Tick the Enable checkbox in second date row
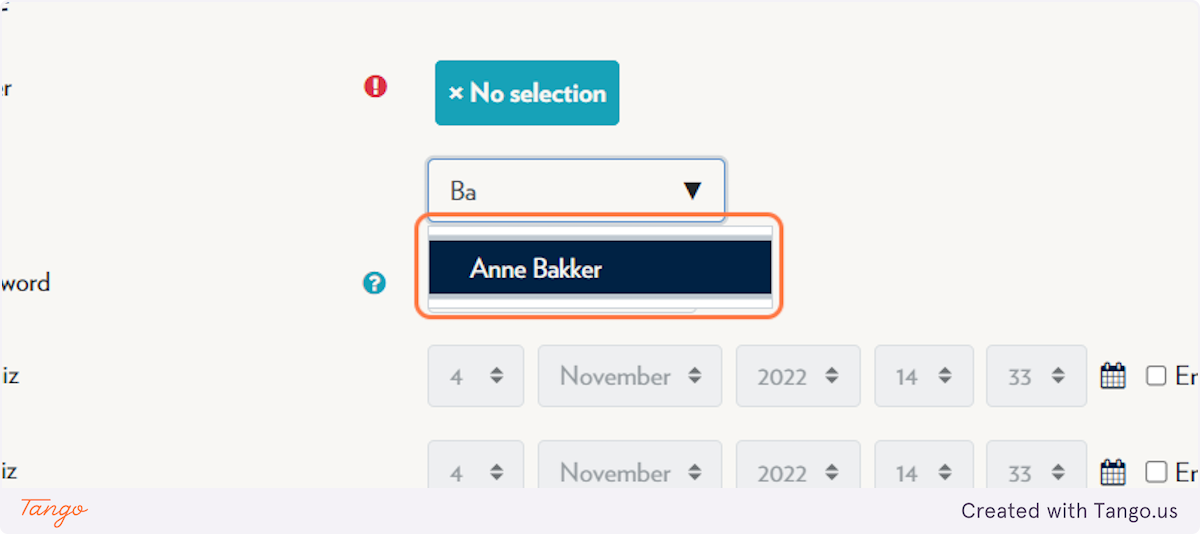 coord(1156,472)
